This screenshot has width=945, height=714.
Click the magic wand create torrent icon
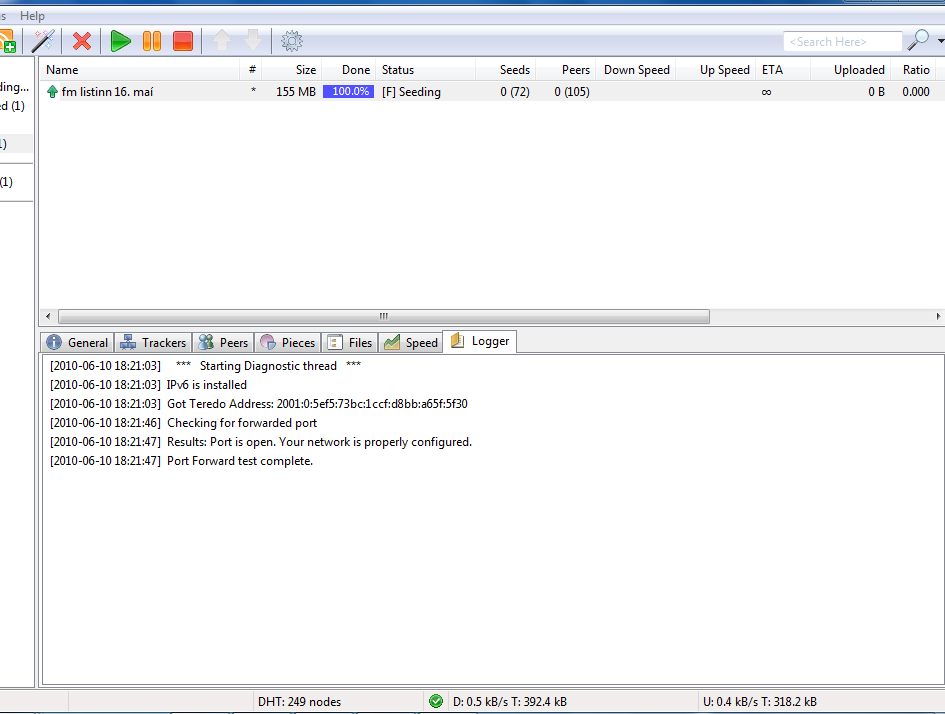point(43,41)
